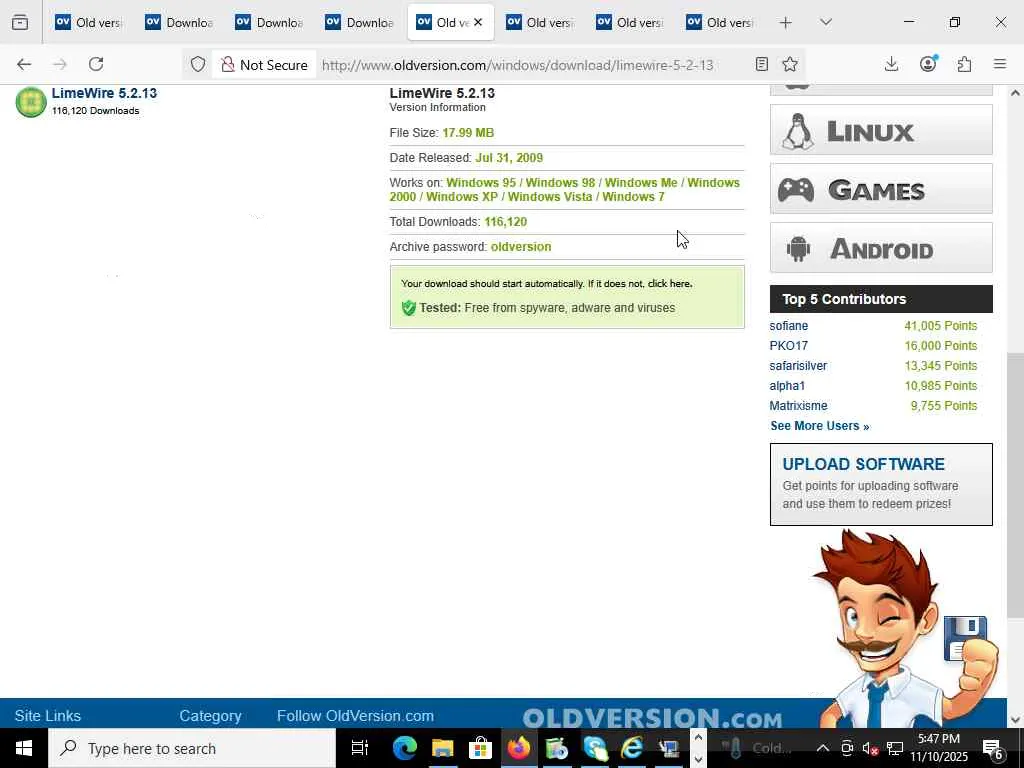Click the taskbar search box

click(192, 748)
